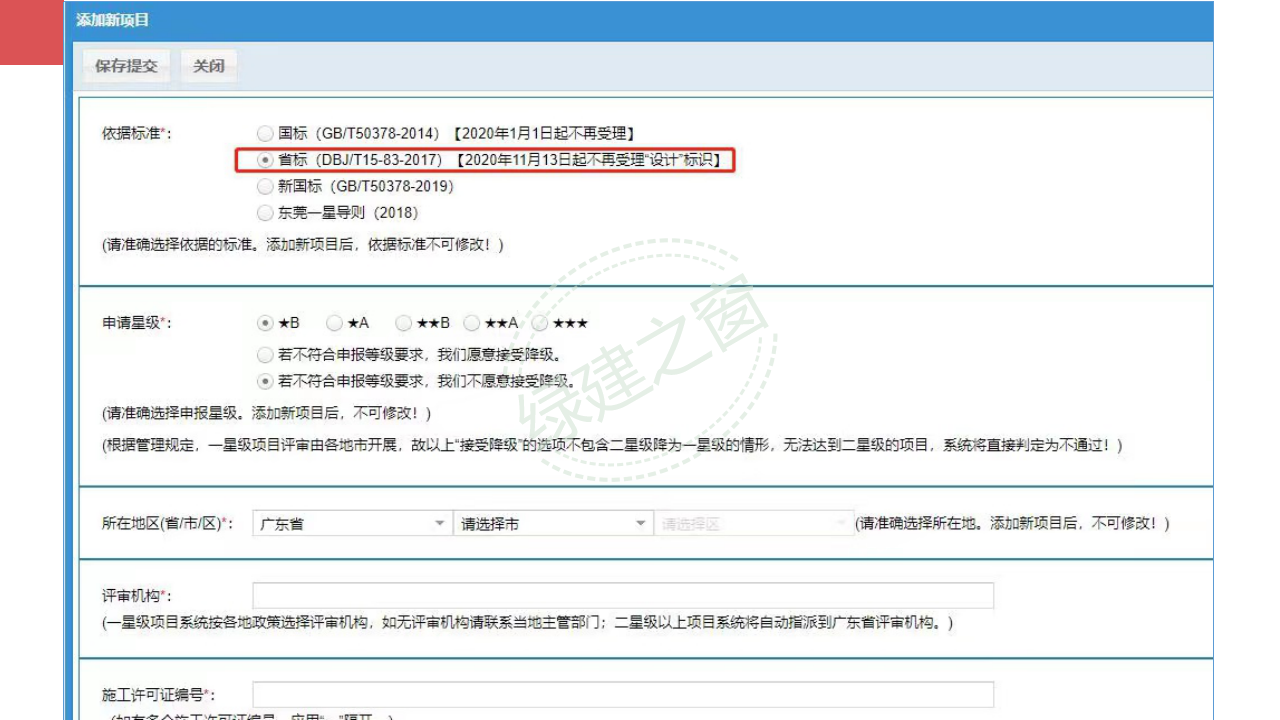This screenshot has height=720, width=1280.
Task: Select 愿意接受降级 option
Action: tap(264, 354)
